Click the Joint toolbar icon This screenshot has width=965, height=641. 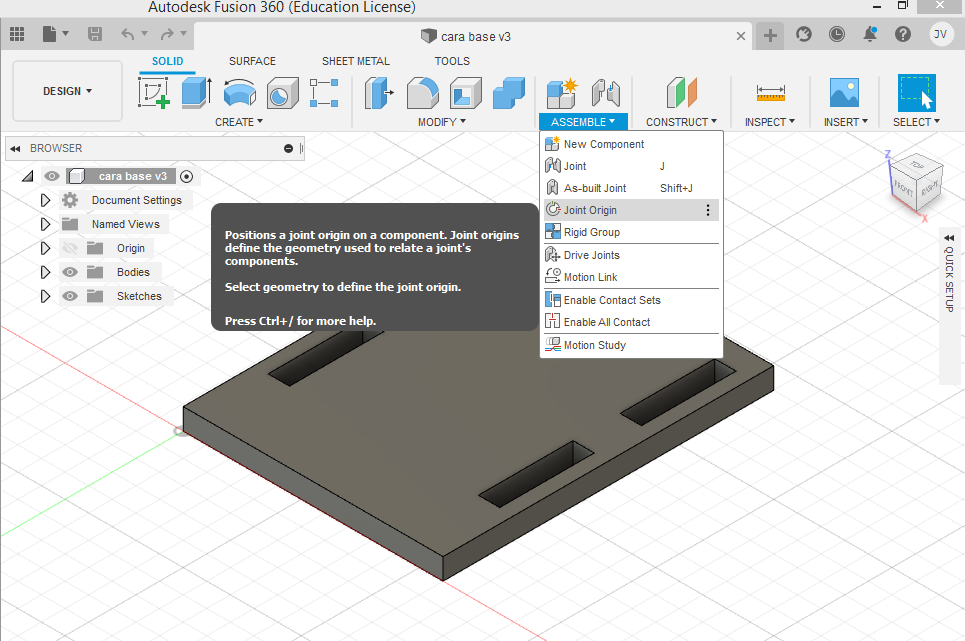(x=606, y=93)
